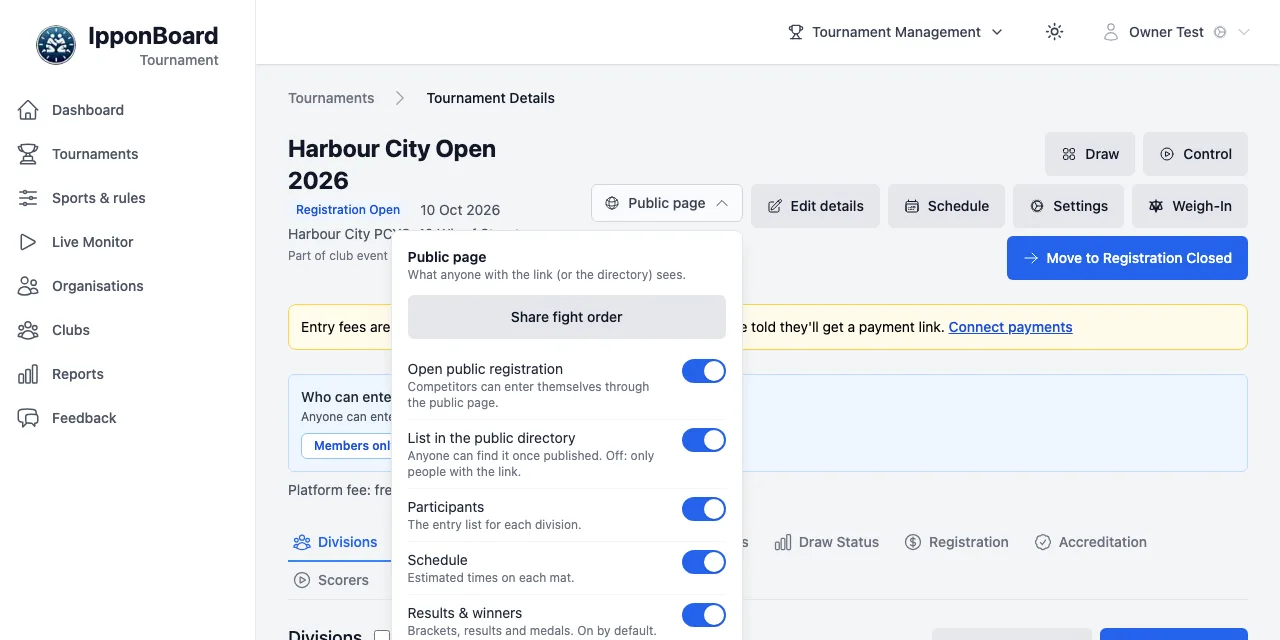Open the Divisions tab

335,542
